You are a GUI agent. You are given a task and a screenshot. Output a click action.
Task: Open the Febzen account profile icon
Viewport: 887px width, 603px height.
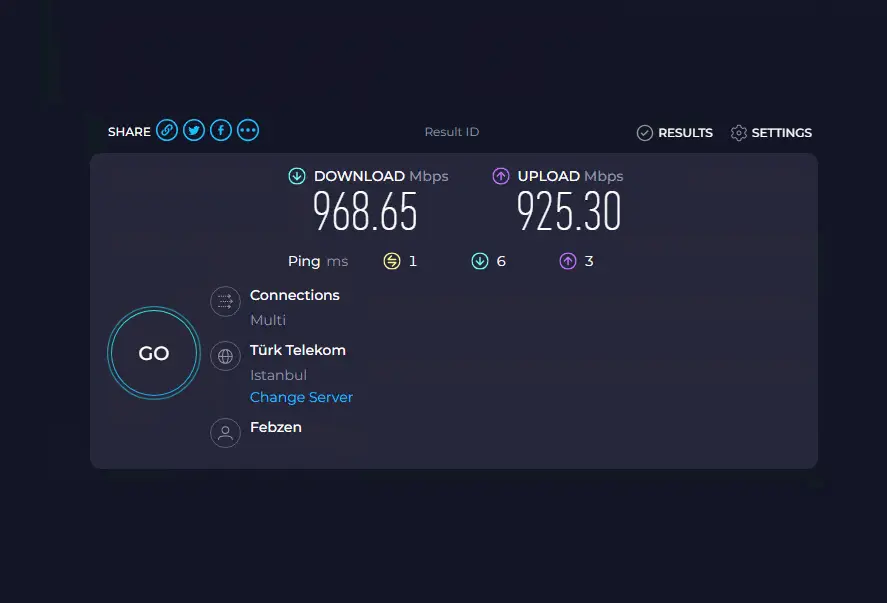225,433
